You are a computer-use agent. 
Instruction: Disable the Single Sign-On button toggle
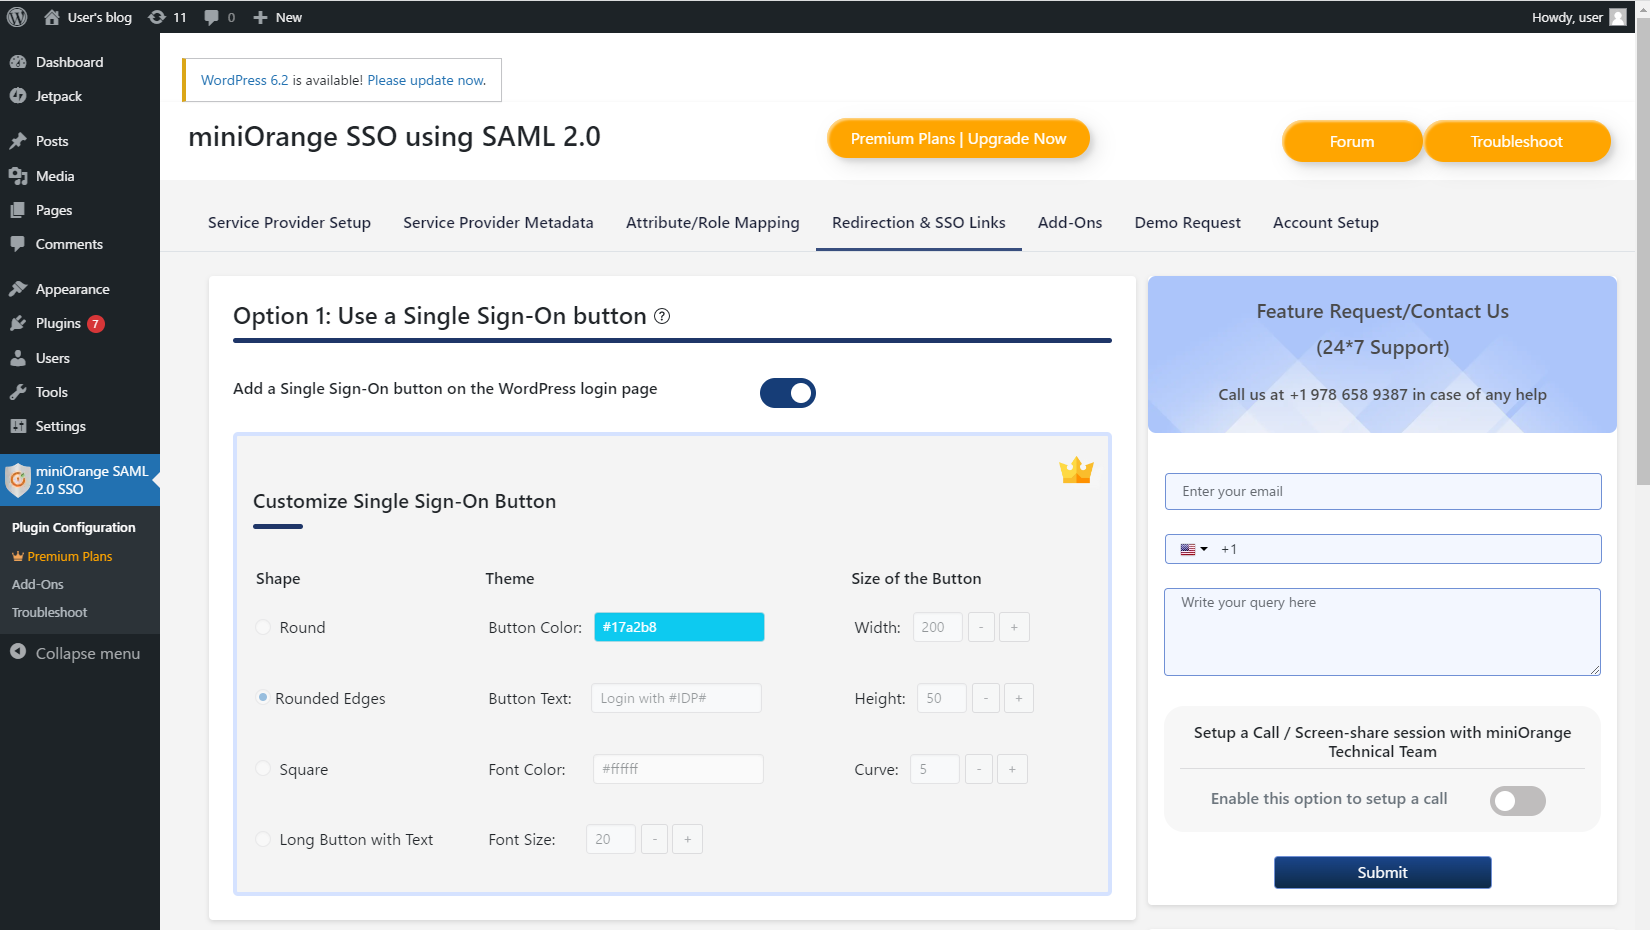(x=787, y=393)
